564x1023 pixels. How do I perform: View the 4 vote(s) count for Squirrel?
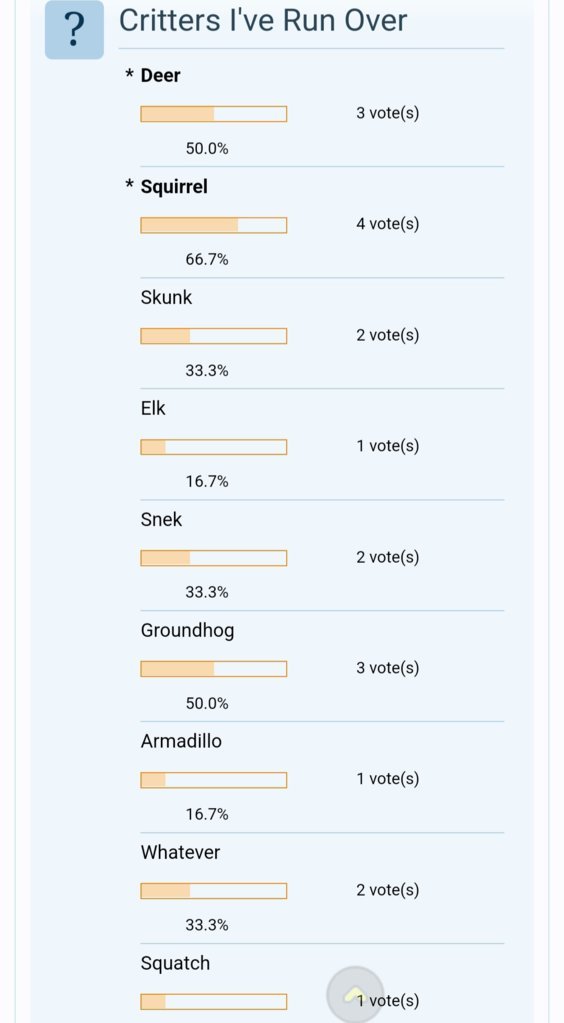(388, 224)
